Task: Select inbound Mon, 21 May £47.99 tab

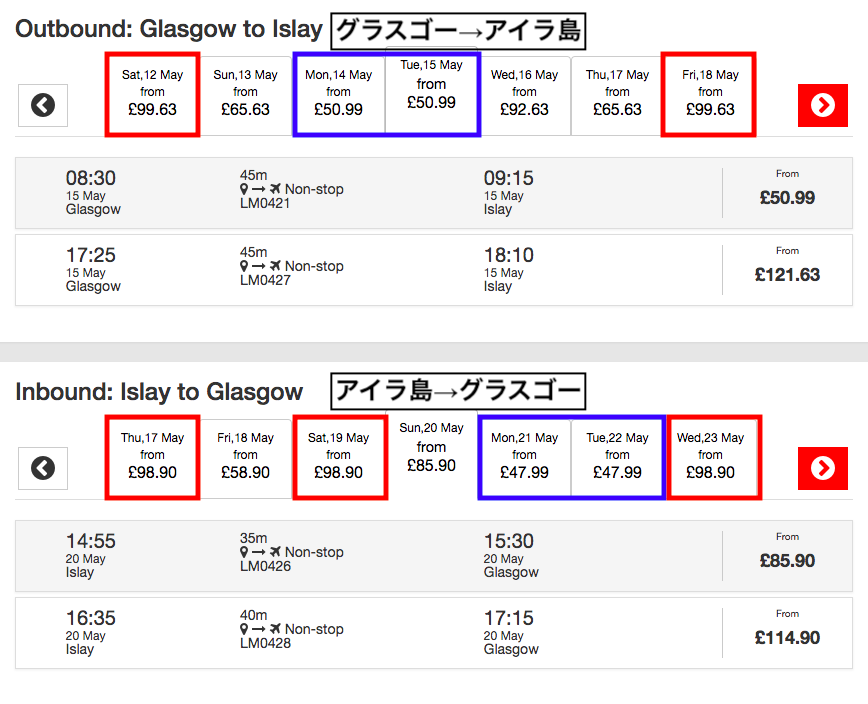Action: click(524, 456)
